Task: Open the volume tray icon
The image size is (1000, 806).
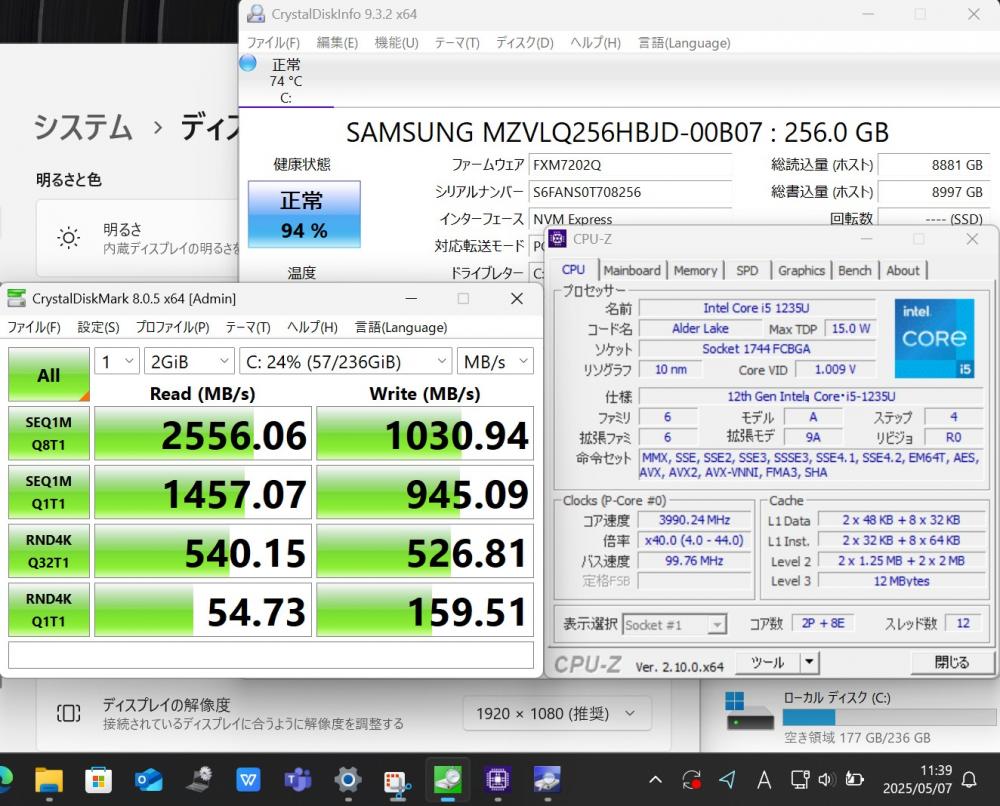Action: pyautogui.click(x=827, y=779)
